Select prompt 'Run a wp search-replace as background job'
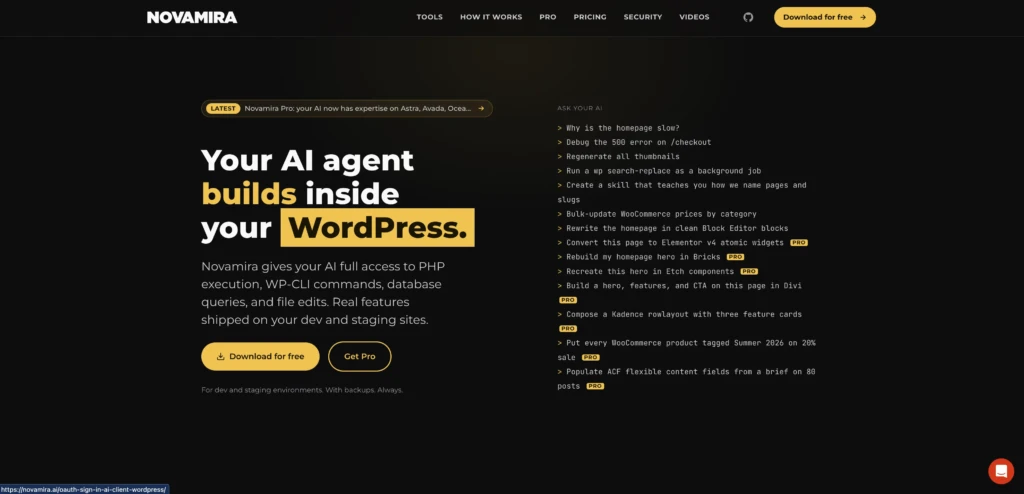 pyautogui.click(x=659, y=171)
